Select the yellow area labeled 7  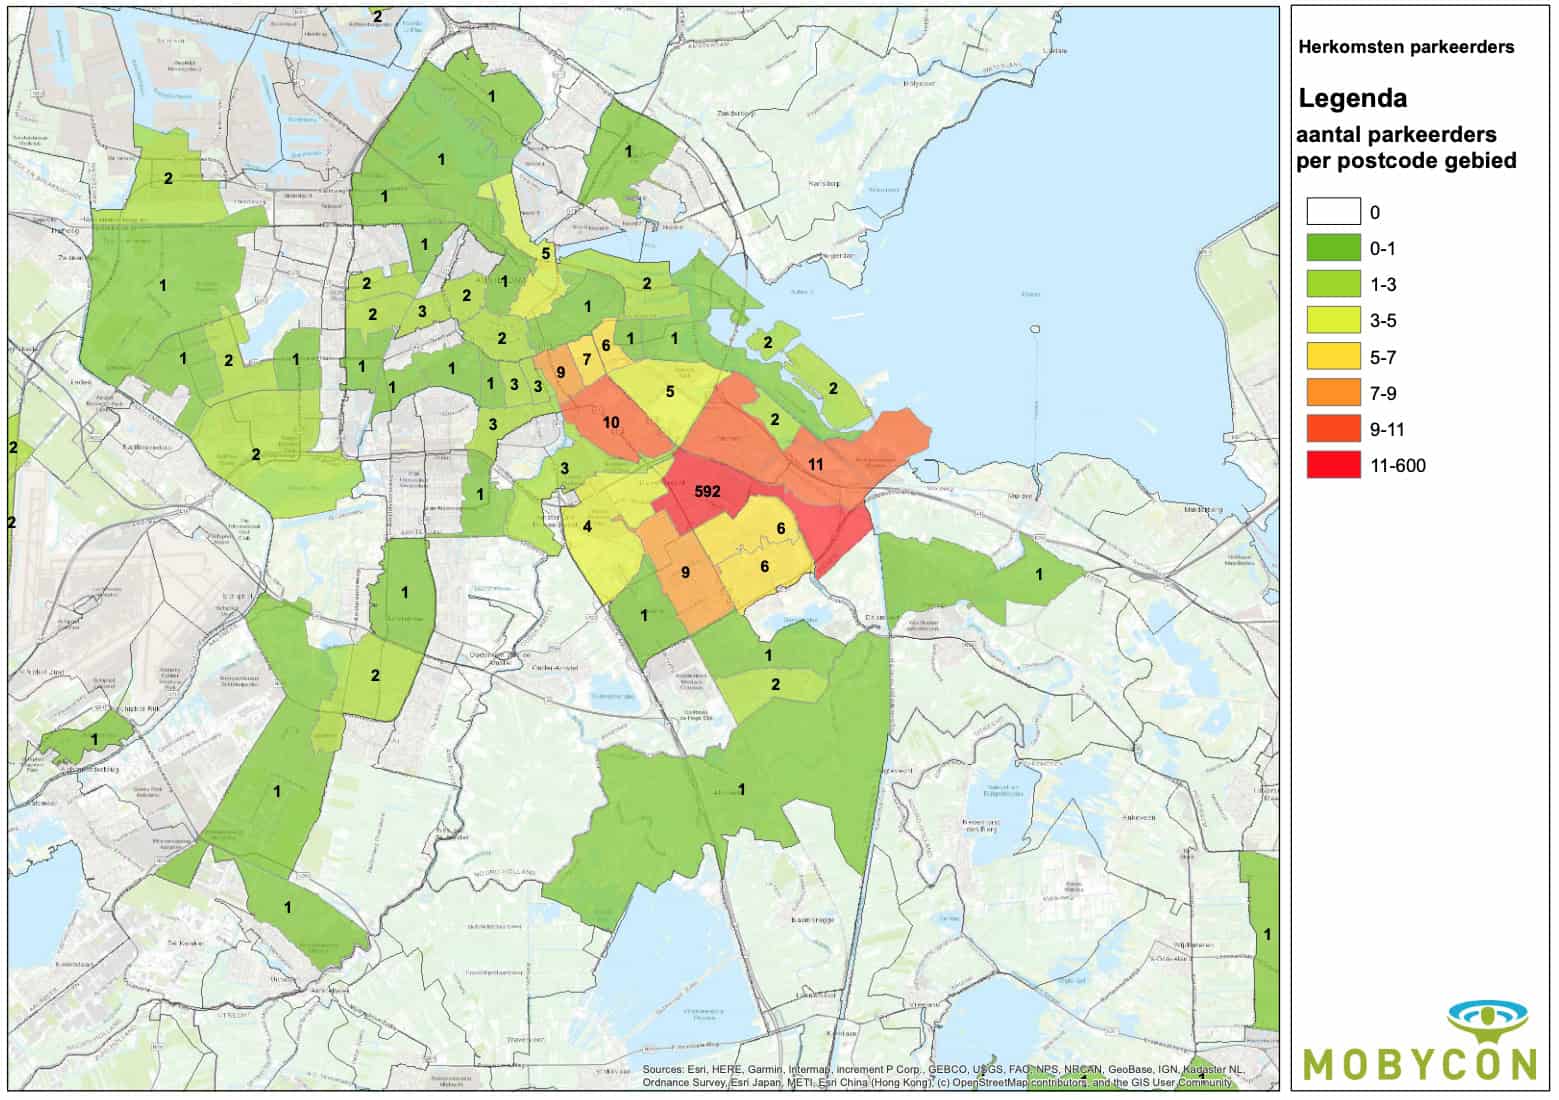pyautogui.click(x=587, y=359)
